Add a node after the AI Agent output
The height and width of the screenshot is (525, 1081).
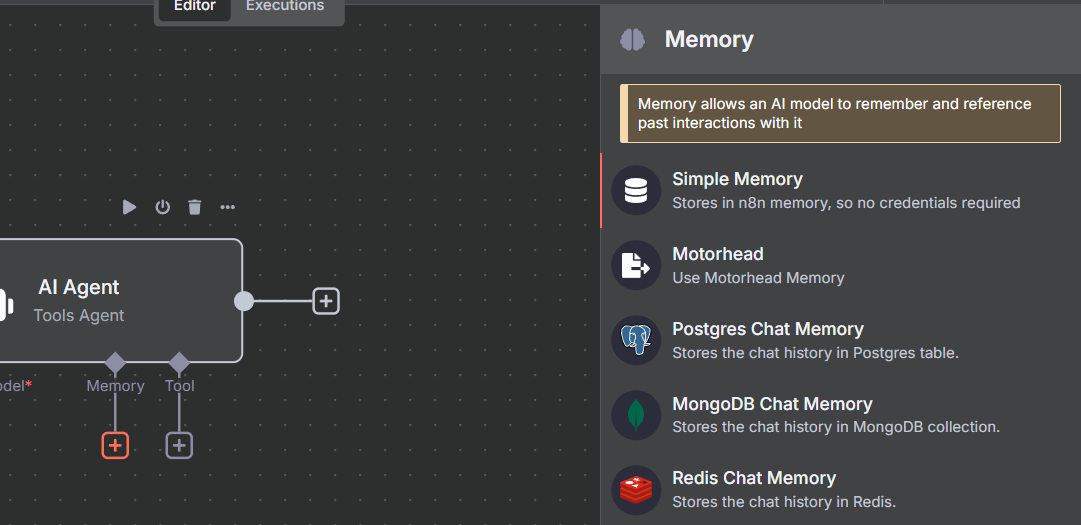[326, 301]
